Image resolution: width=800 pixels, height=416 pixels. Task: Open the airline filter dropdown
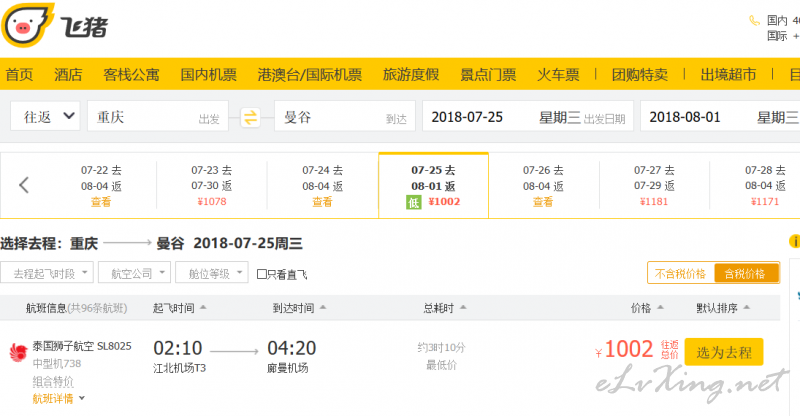click(134, 273)
